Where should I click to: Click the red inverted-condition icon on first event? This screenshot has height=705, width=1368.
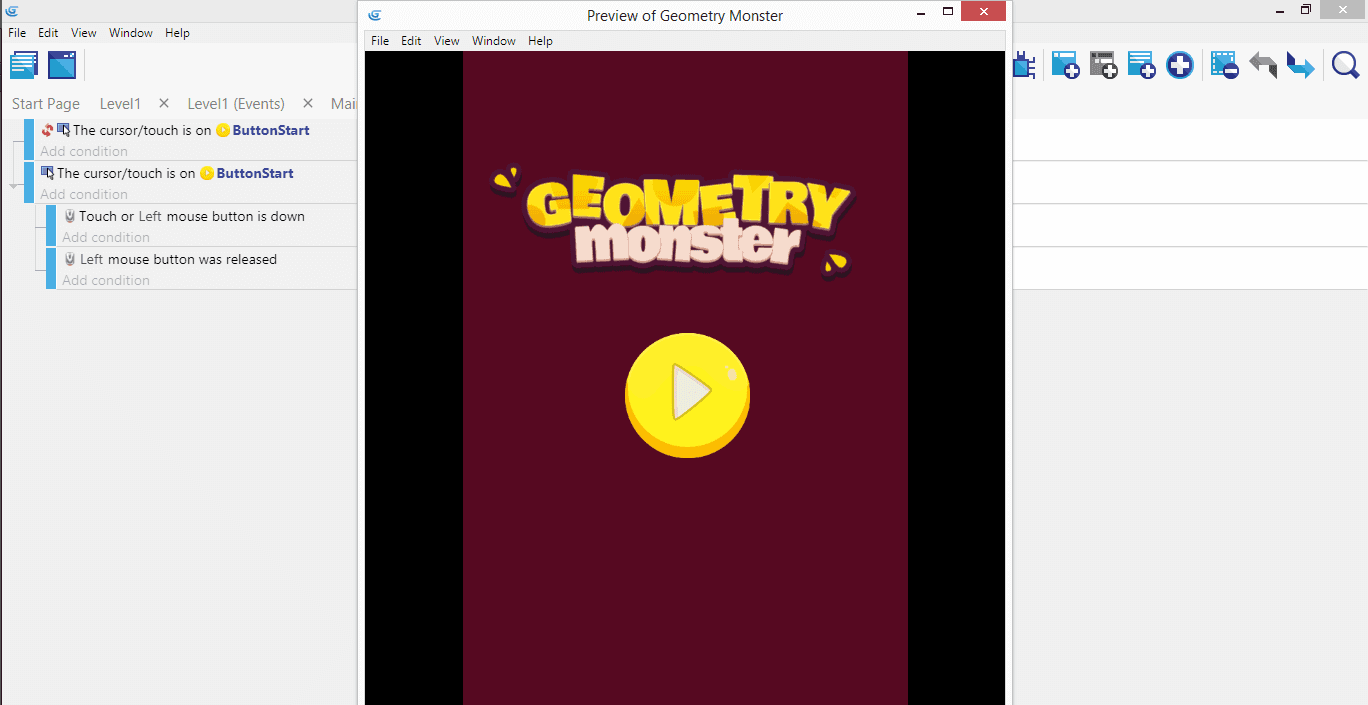[47, 130]
